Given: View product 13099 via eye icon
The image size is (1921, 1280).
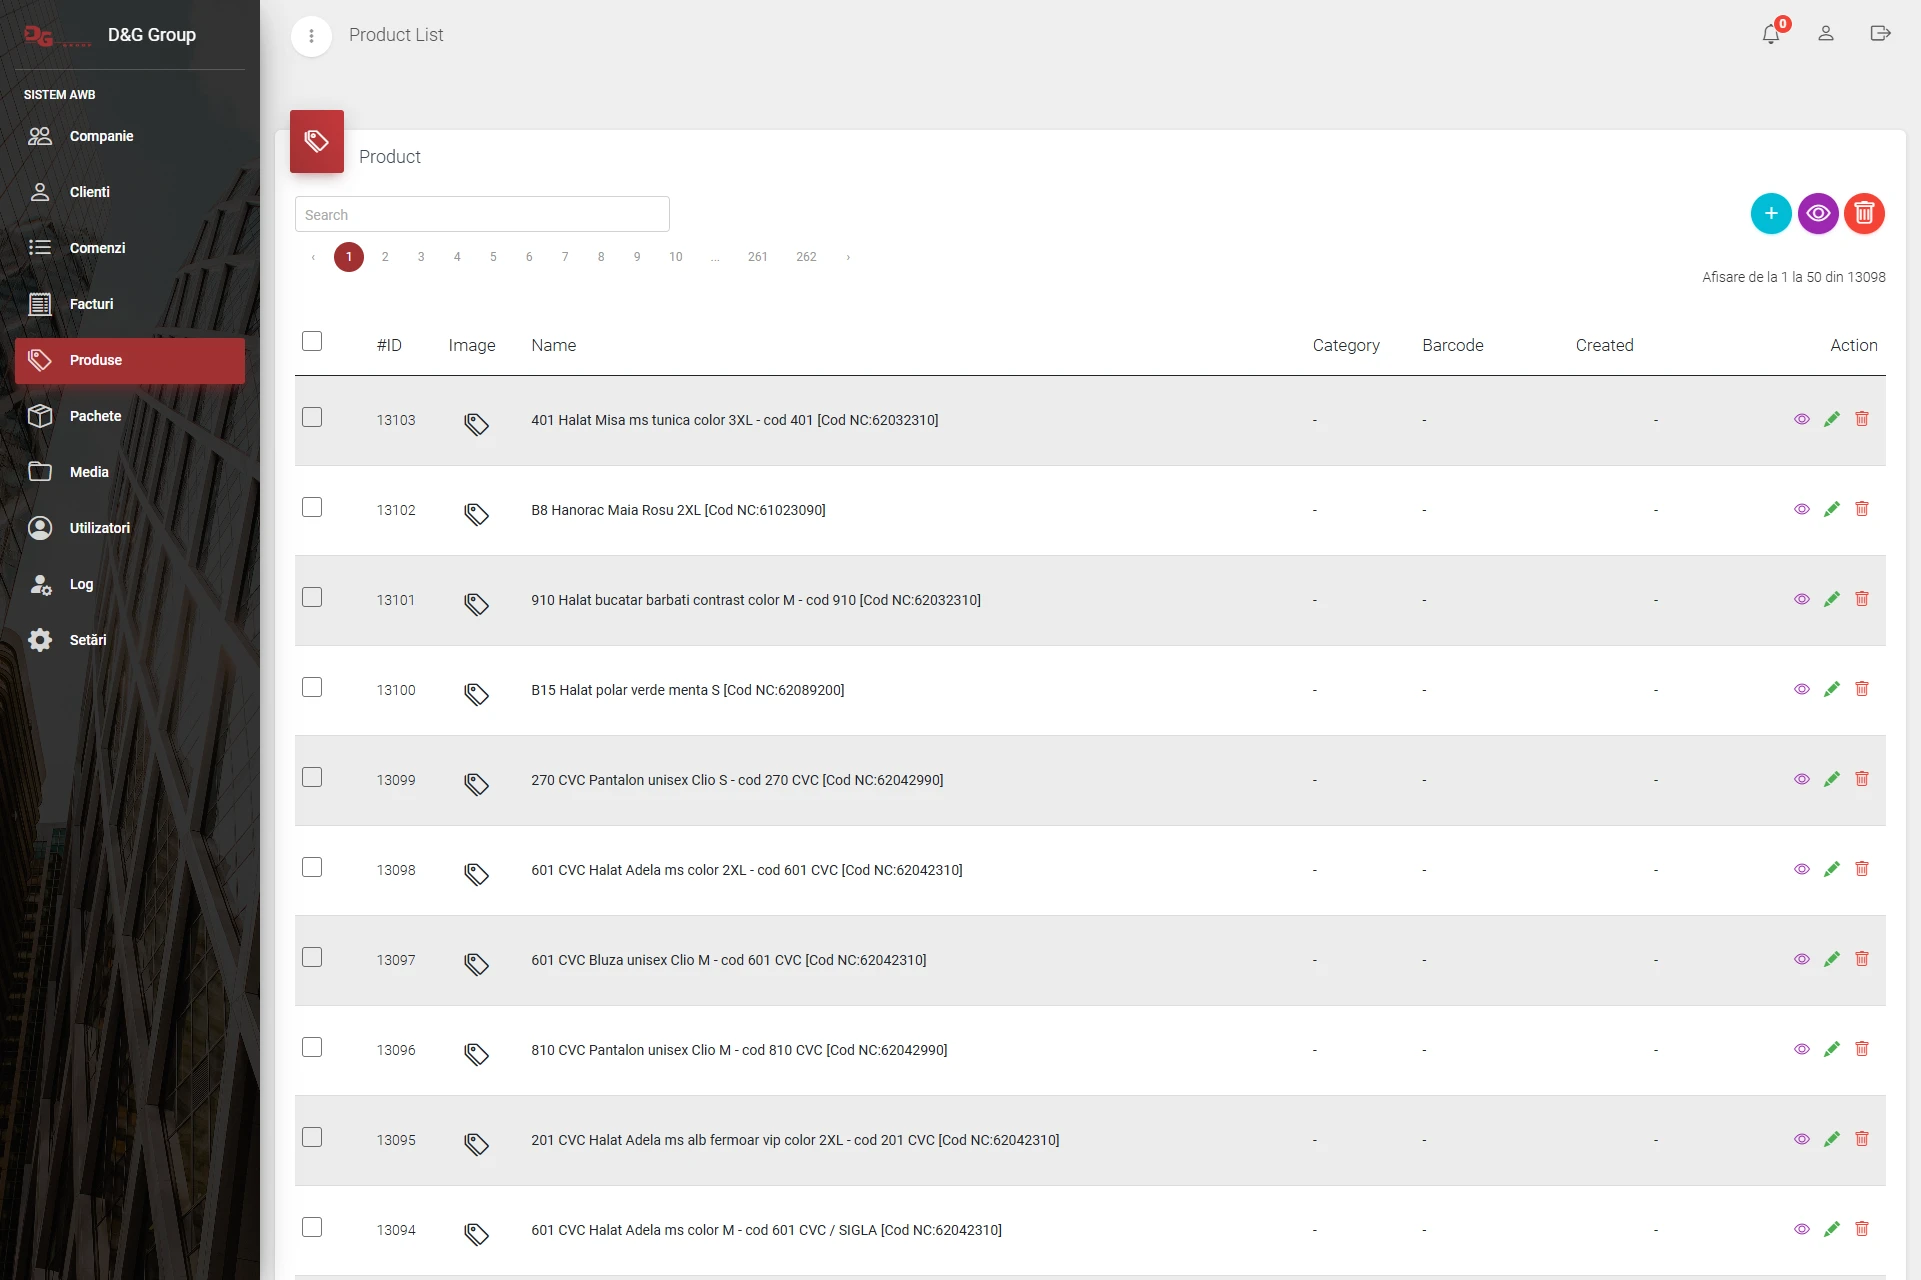Looking at the screenshot, I should [x=1801, y=779].
